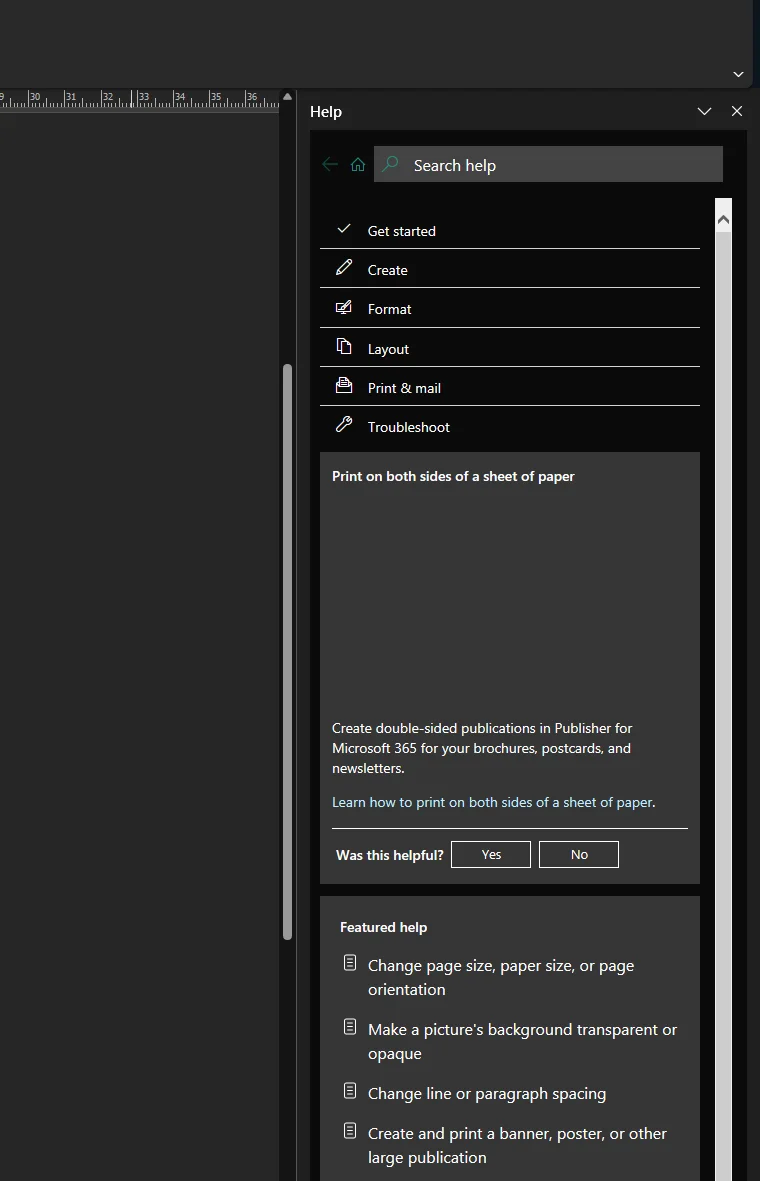The image size is (760, 1181).
Task: Open Learn how to print on both sides link
Action: coord(493,802)
